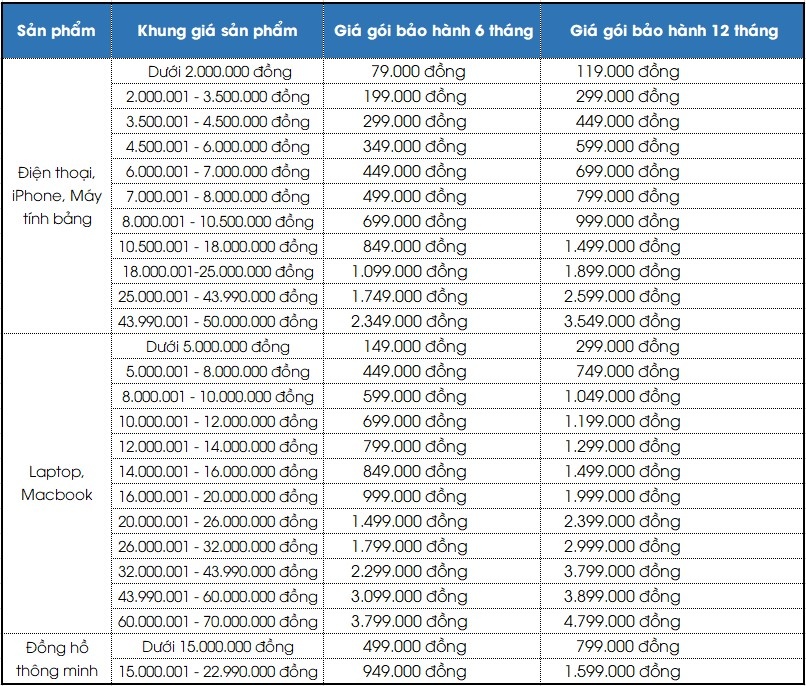Click the "Dưới 2.000.000 đồng" price range
Viewport: 806px width, 686px height.
pyautogui.click(x=217, y=72)
